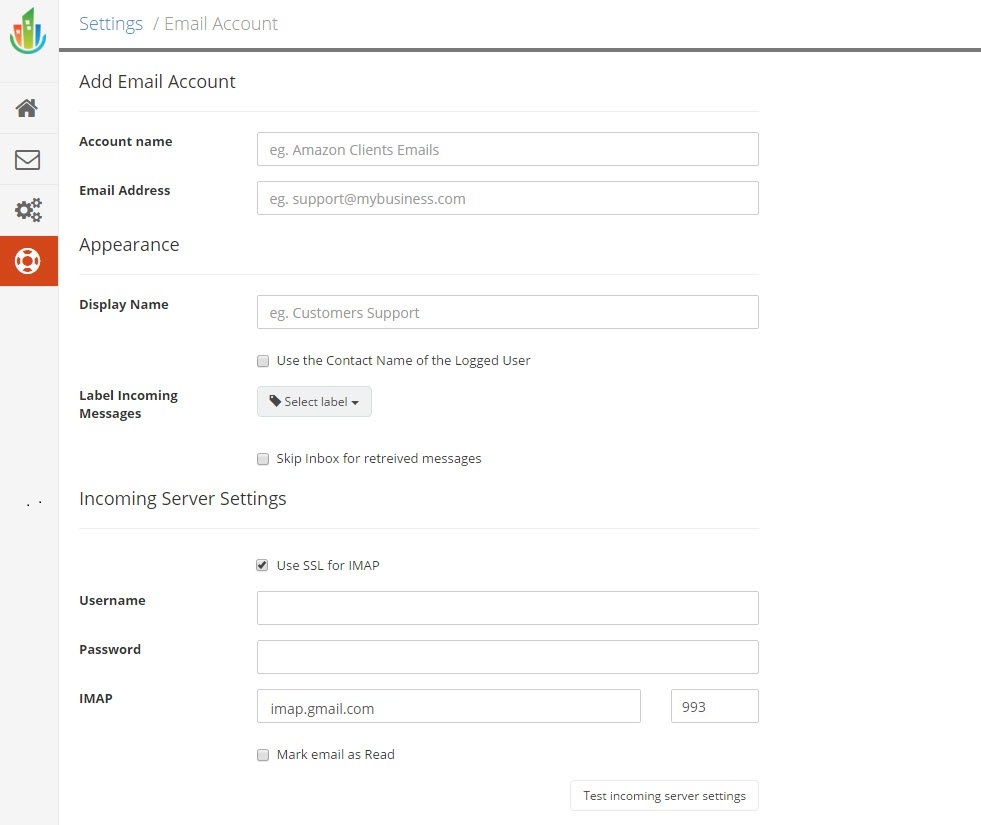Go to the Settings breadcrumb link

click(111, 24)
